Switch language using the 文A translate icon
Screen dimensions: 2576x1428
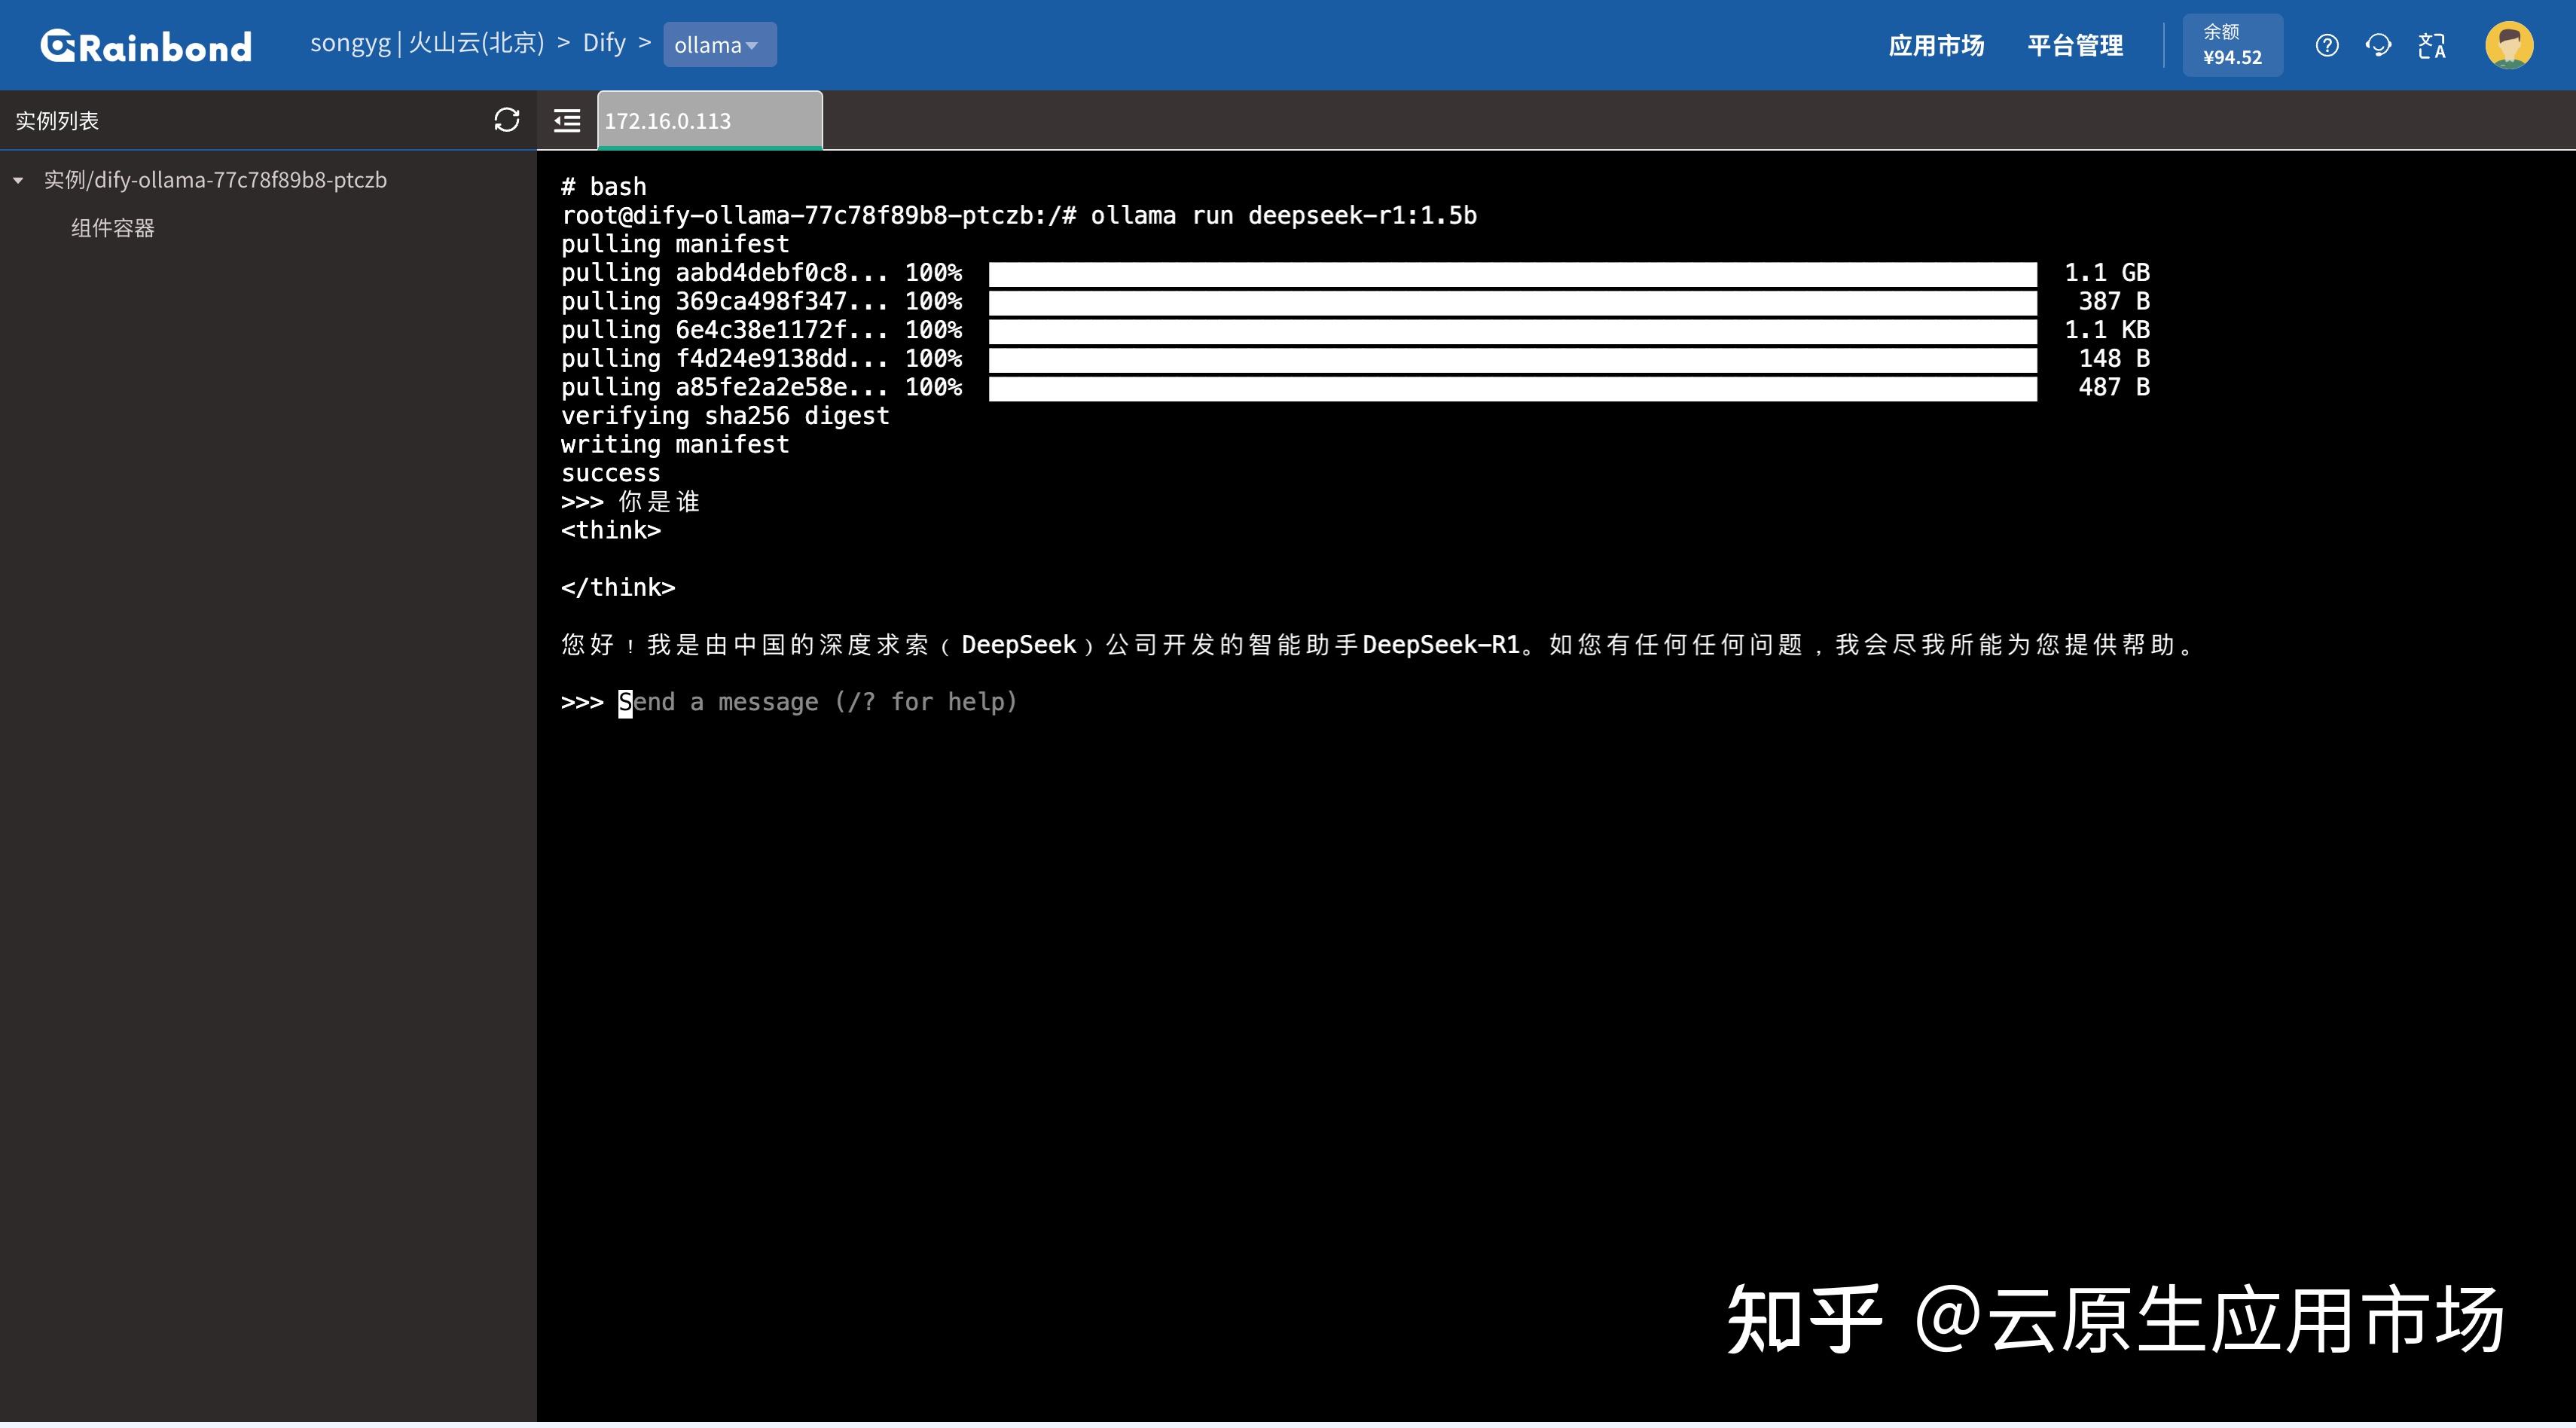pyautogui.click(x=2432, y=45)
